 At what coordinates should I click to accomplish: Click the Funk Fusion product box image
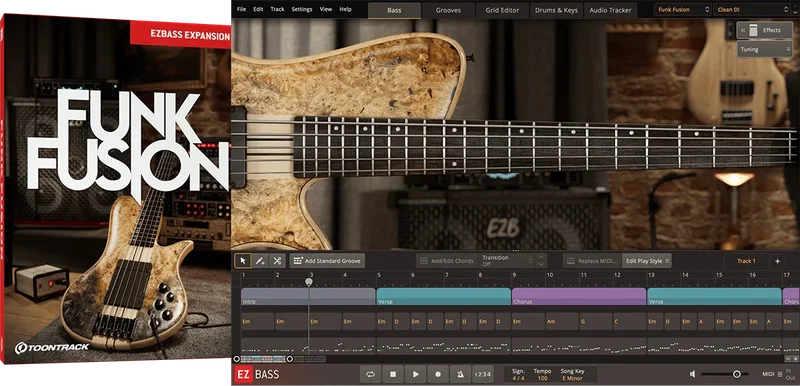coord(115,189)
